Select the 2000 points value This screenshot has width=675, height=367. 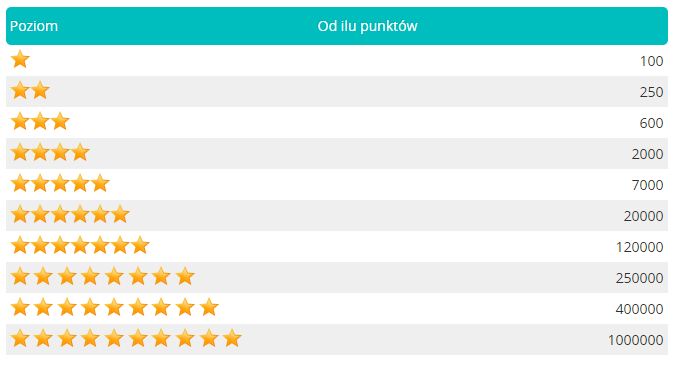tap(647, 154)
